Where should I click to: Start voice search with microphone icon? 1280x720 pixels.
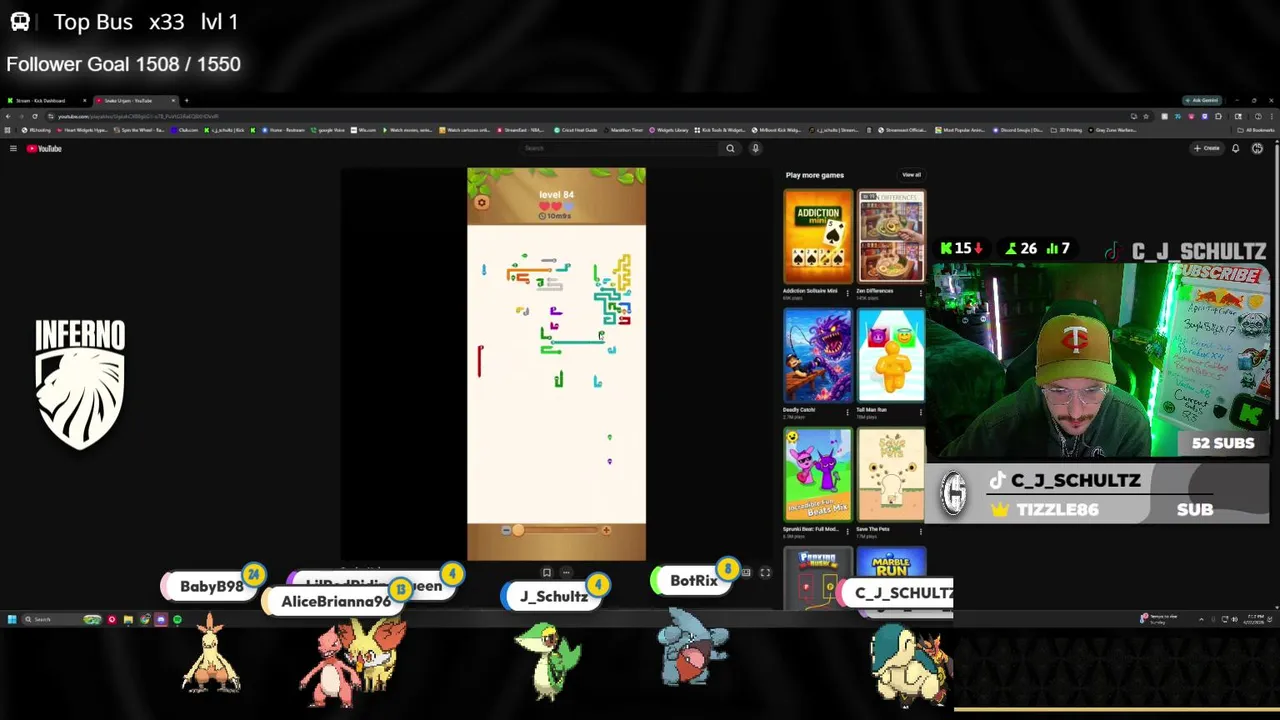point(755,148)
